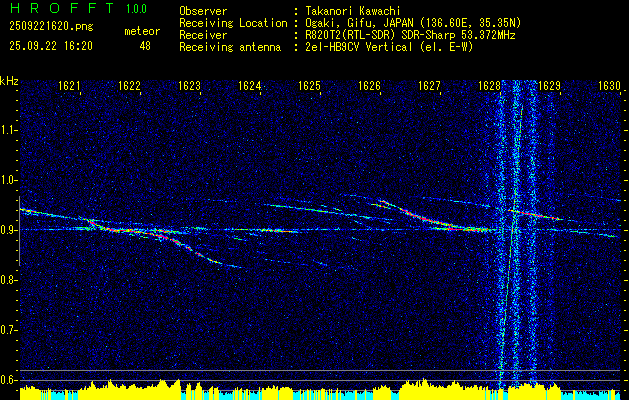Click time marker 1627
The image size is (629, 400).
pyautogui.click(x=430, y=86)
